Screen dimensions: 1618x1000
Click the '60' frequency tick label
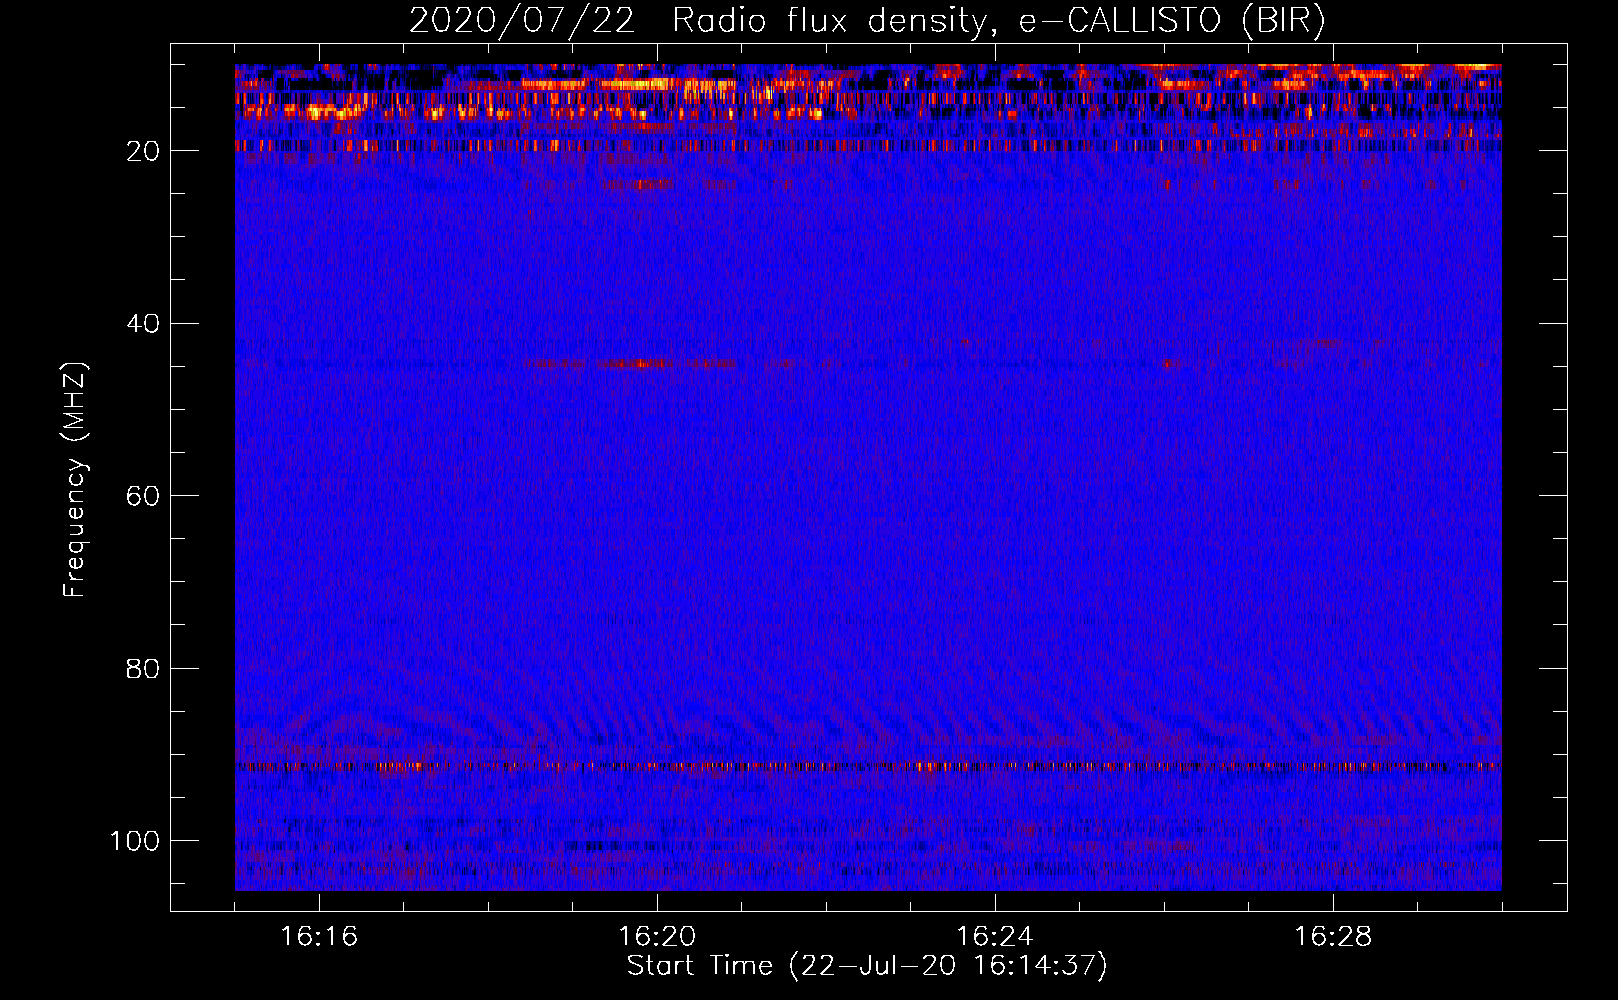[143, 496]
